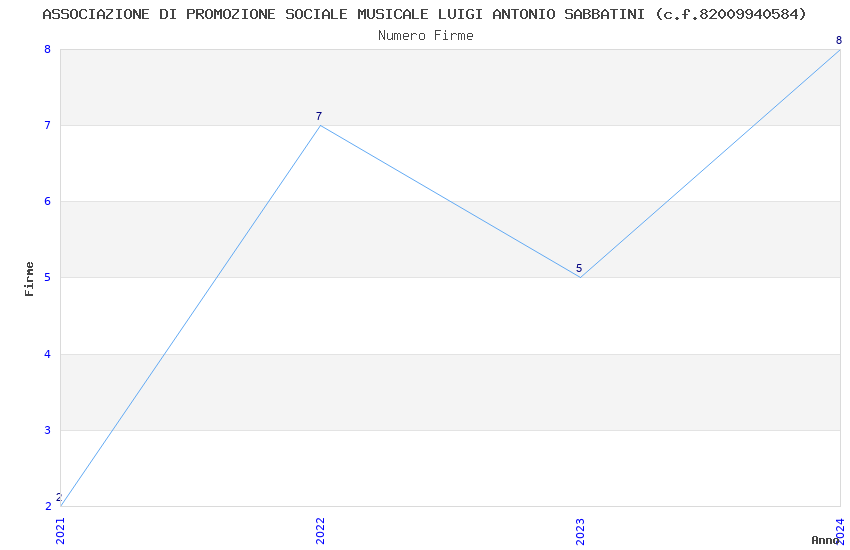Click the 2024 year label on x-axis
This screenshot has height=550, width=850.
click(840, 528)
